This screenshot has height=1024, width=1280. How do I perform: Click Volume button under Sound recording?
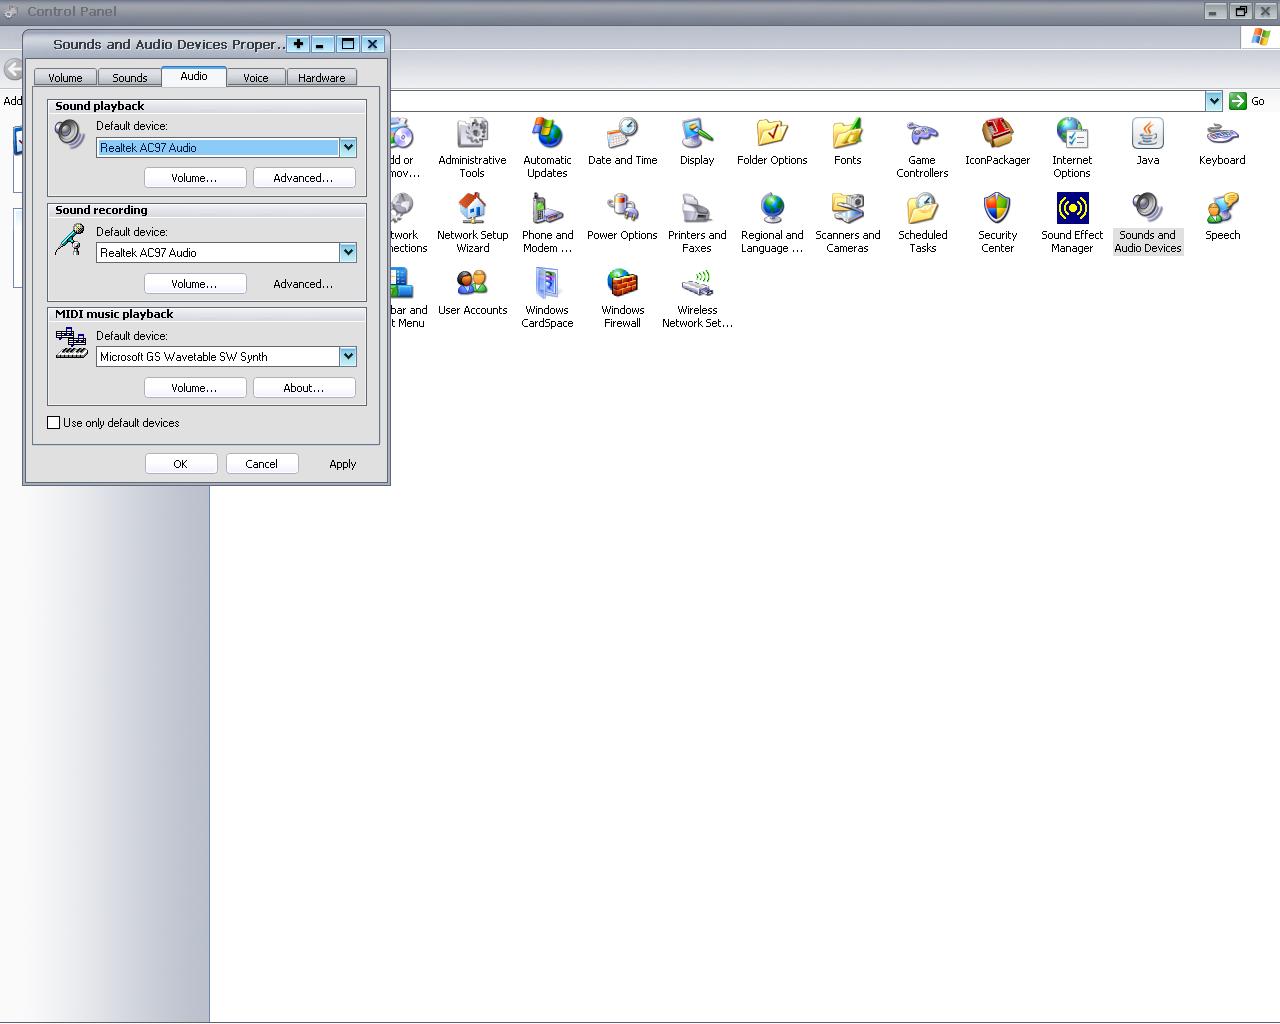pyautogui.click(x=195, y=284)
